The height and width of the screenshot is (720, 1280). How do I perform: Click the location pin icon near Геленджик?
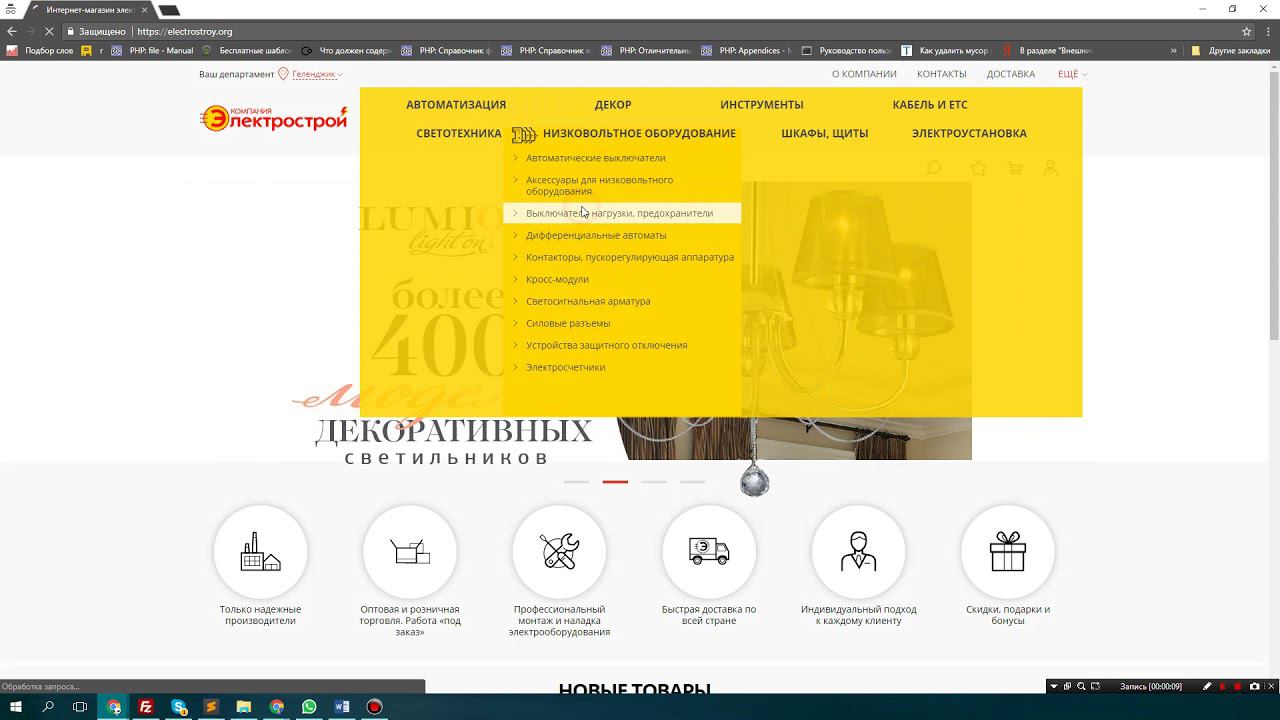tap(283, 74)
